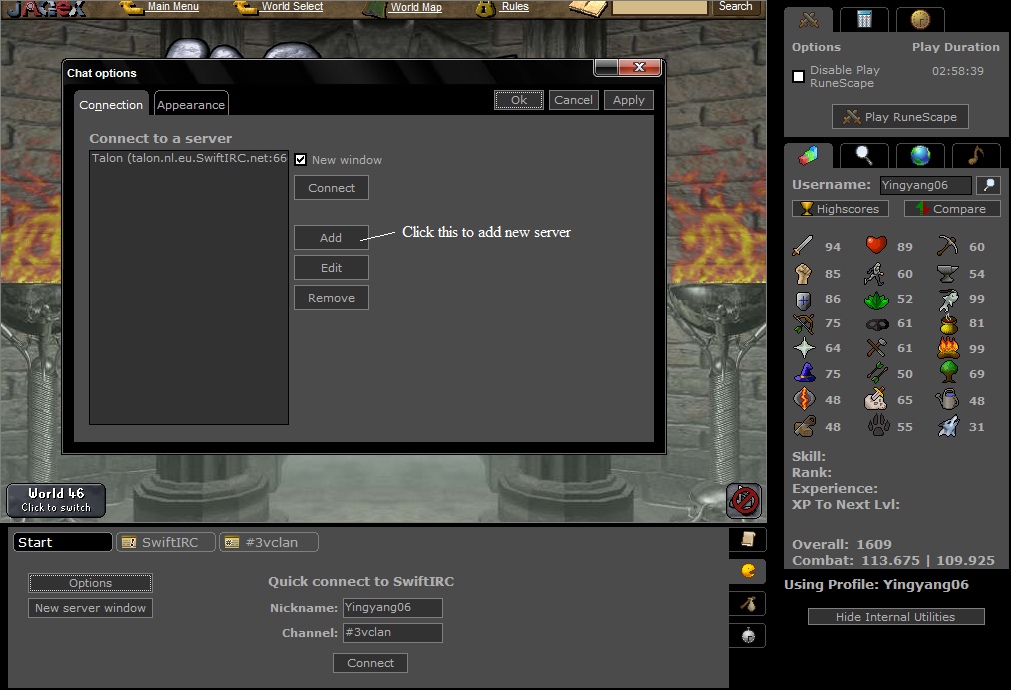Click Cancel in Chat options dialog
This screenshot has width=1011, height=690.
coord(573,100)
